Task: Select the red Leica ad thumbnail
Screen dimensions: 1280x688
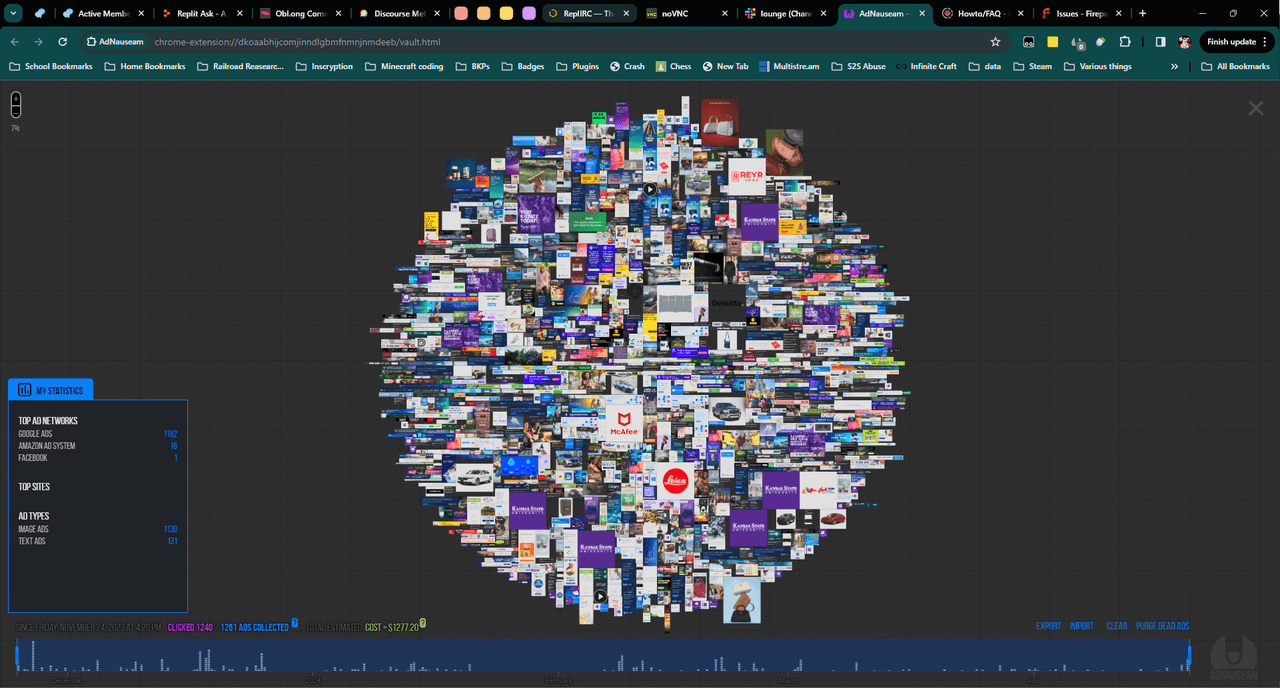Action: tap(677, 482)
